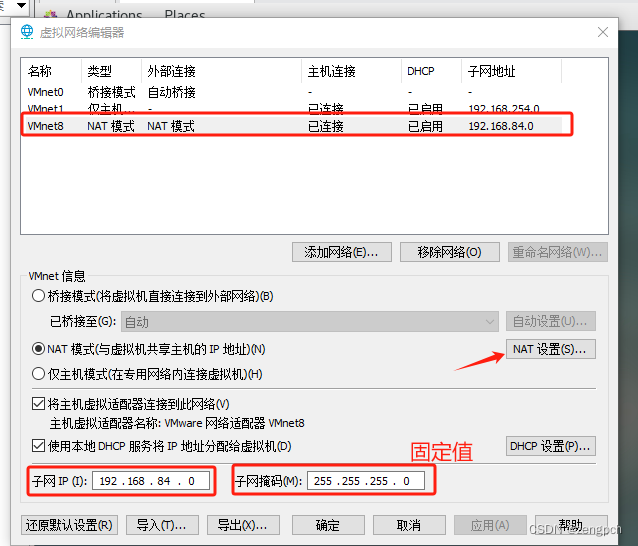The height and width of the screenshot is (546, 638).
Task: Click subnet address 192.168.254.0 cell
Action: point(504,109)
